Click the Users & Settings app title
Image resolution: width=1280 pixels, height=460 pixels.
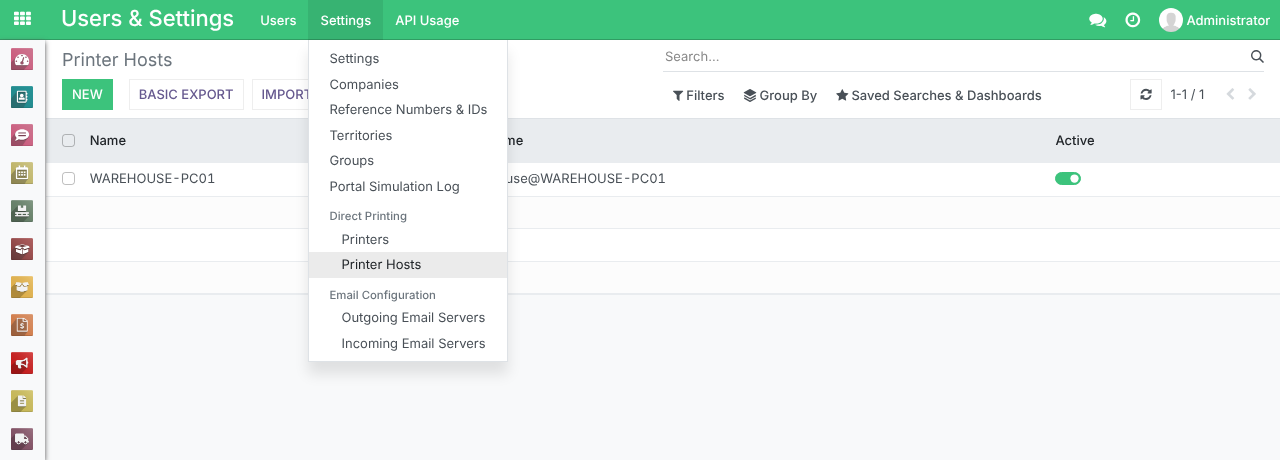coord(147,19)
